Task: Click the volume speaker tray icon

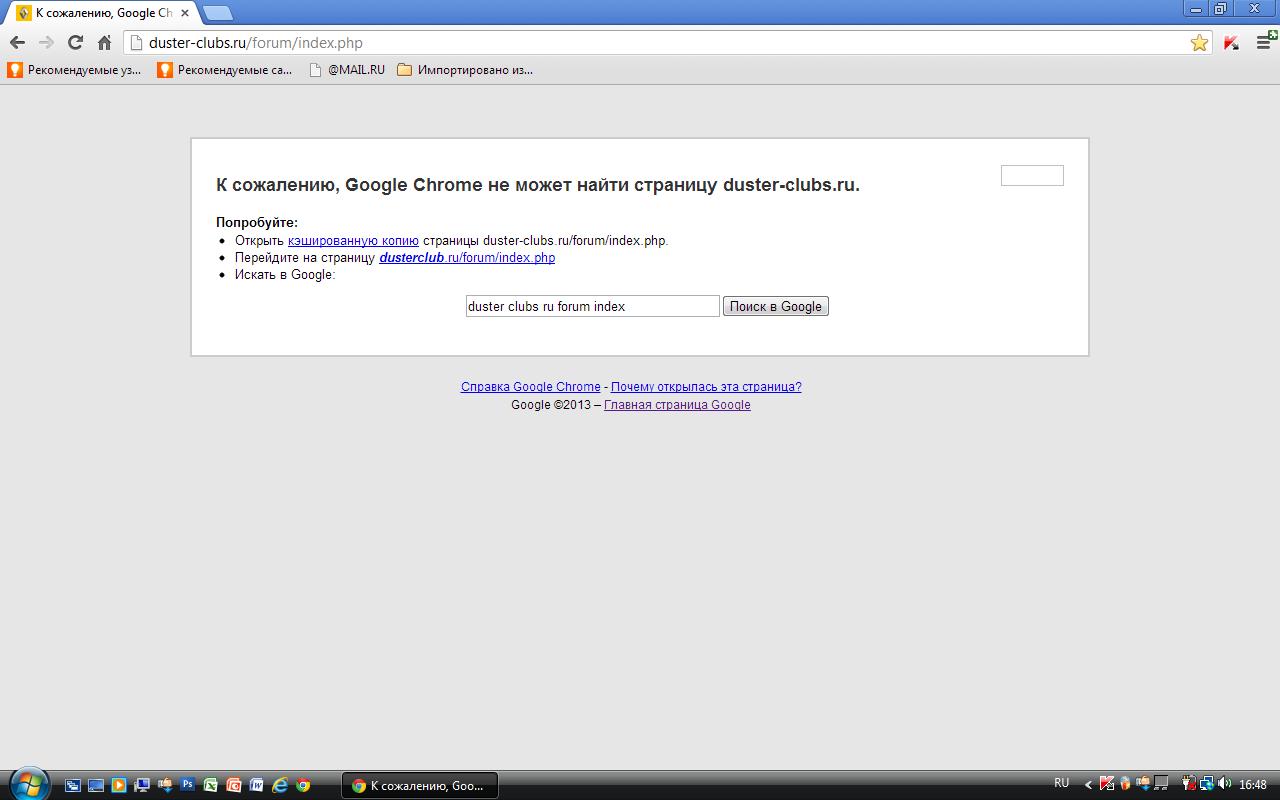Action: click(x=1222, y=784)
